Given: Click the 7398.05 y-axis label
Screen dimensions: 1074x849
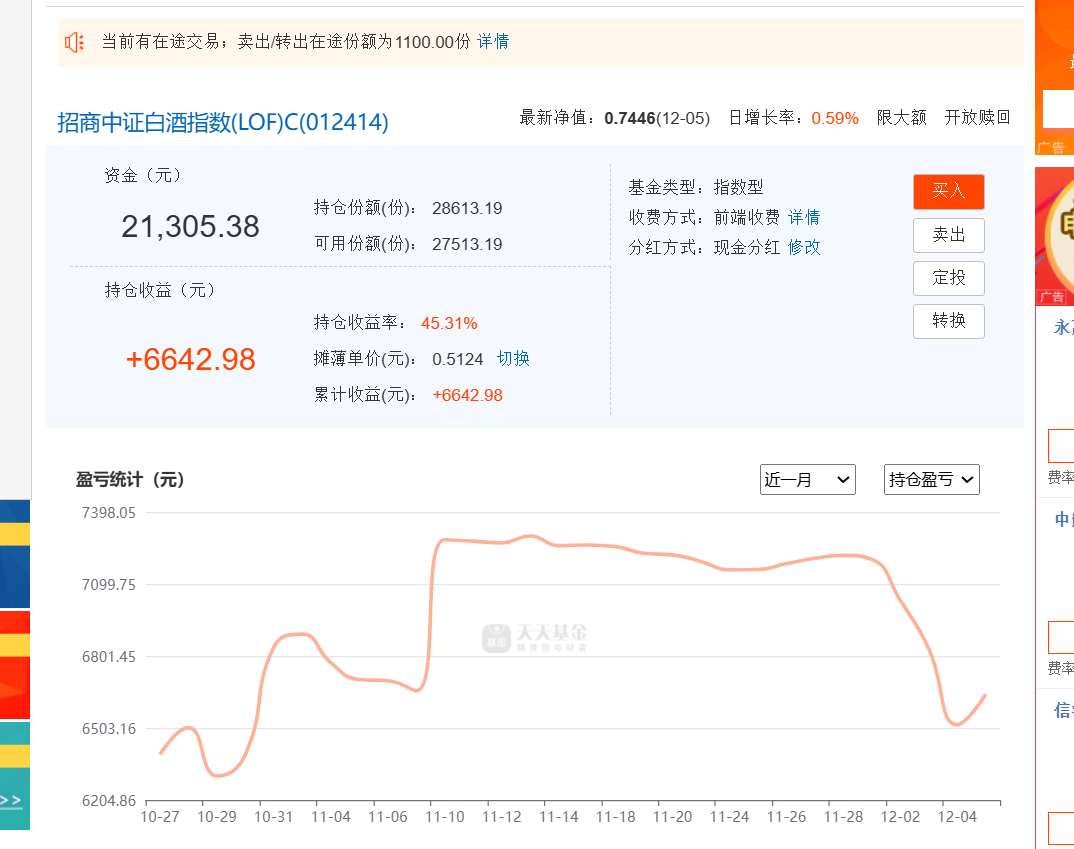Looking at the screenshot, I should (109, 513).
